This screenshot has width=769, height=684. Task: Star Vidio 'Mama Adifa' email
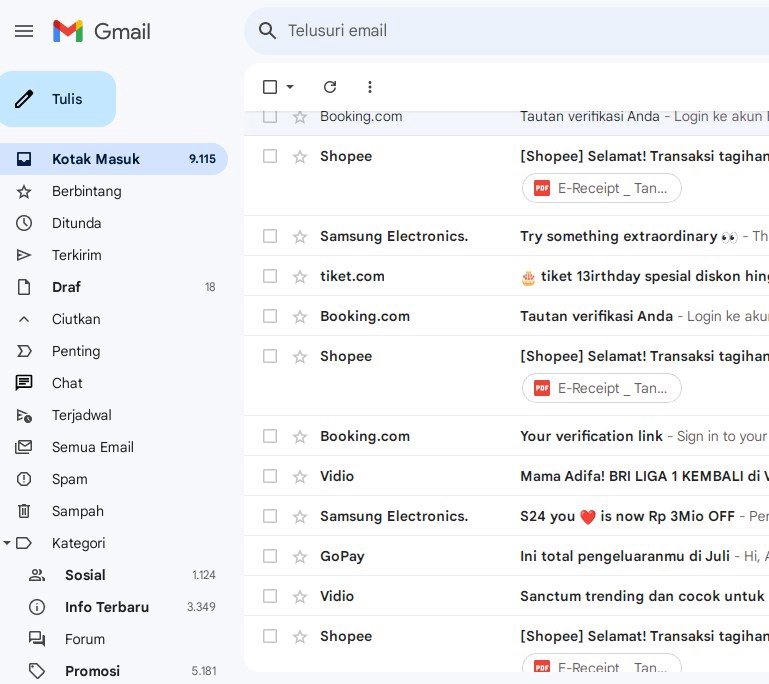300,477
